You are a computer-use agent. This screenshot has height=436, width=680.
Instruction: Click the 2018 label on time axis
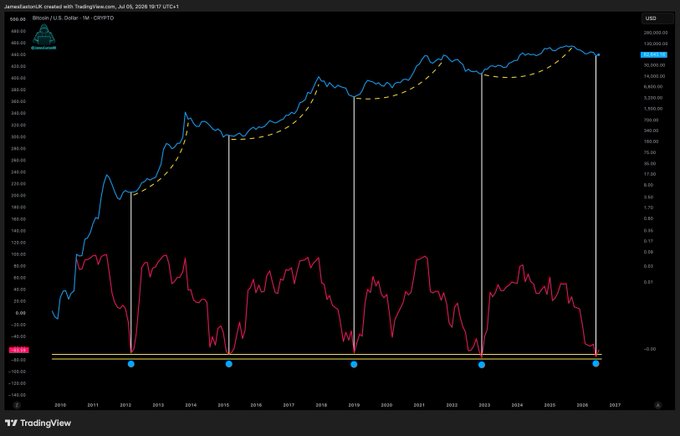tap(321, 405)
